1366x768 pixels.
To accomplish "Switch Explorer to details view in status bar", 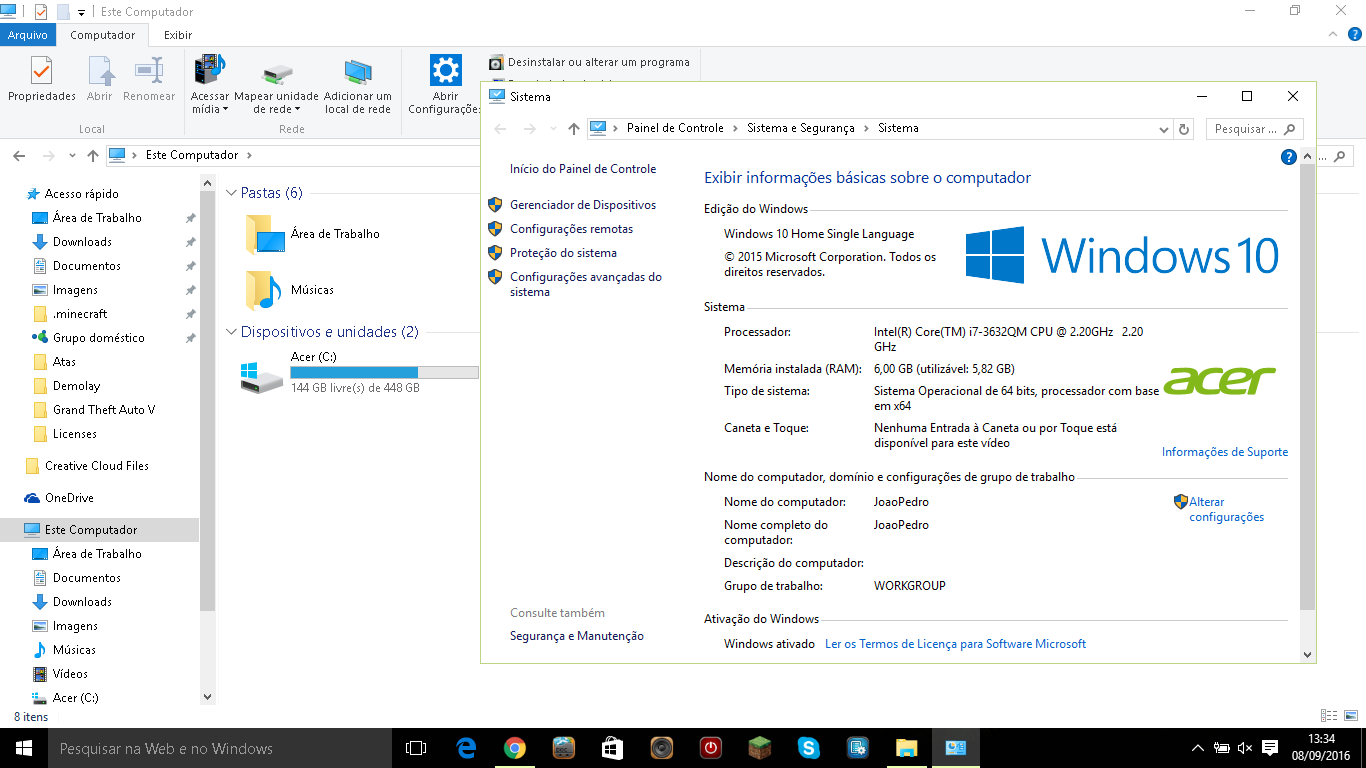I will pyautogui.click(x=1328, y=715).
